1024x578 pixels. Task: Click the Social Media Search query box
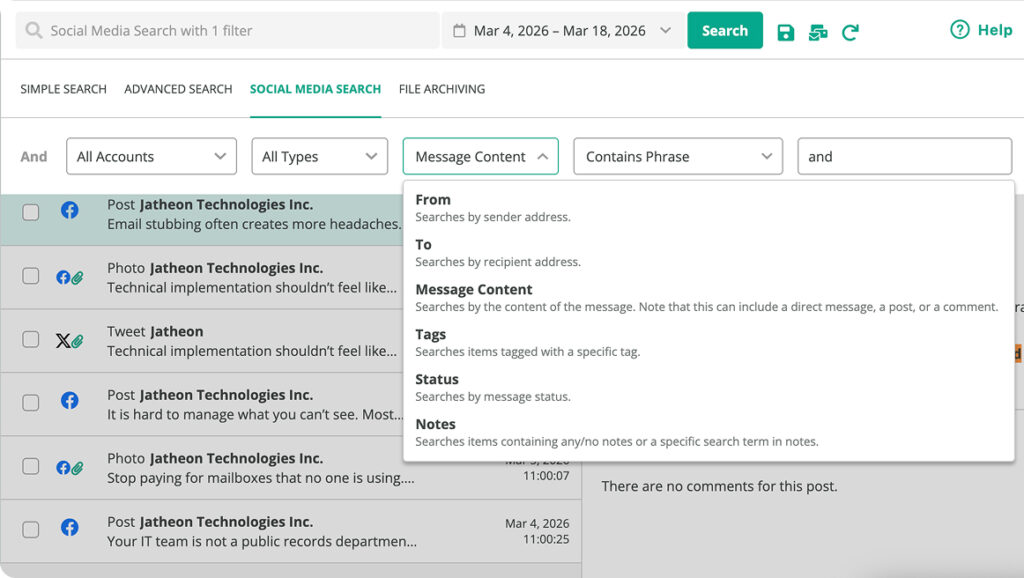[227, 30]
